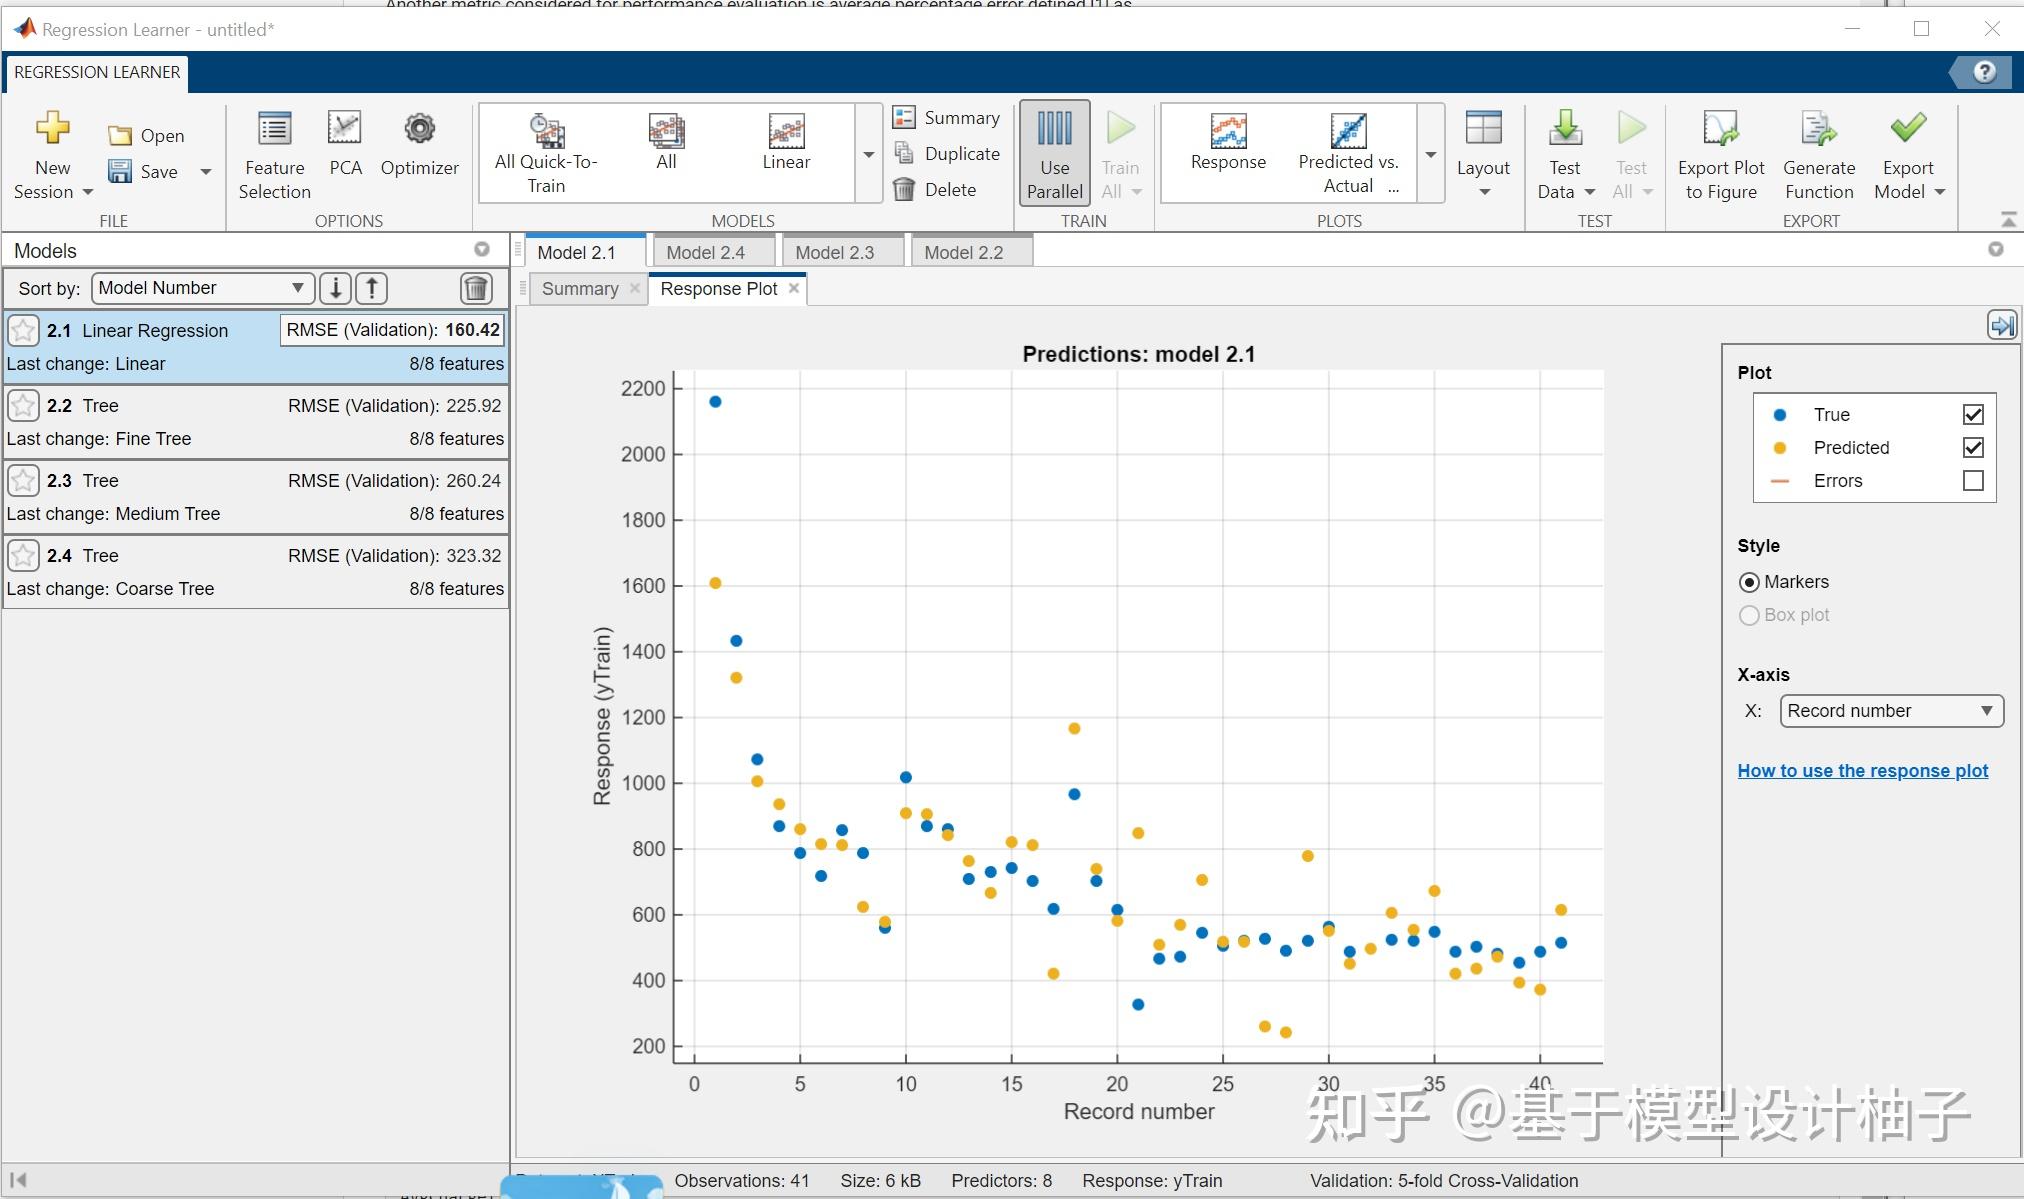Select the Box plot style
Image resolution: width=2024 pixels, height=1199 pixels.
1749,615
